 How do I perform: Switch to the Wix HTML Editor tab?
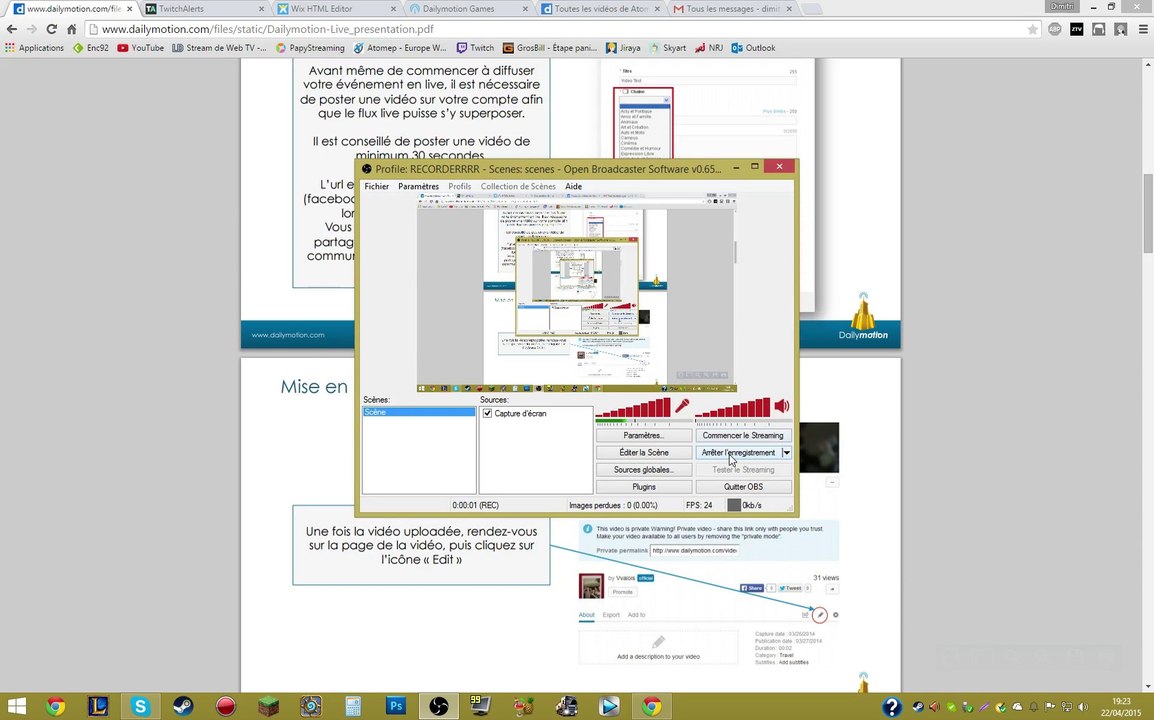335,9
